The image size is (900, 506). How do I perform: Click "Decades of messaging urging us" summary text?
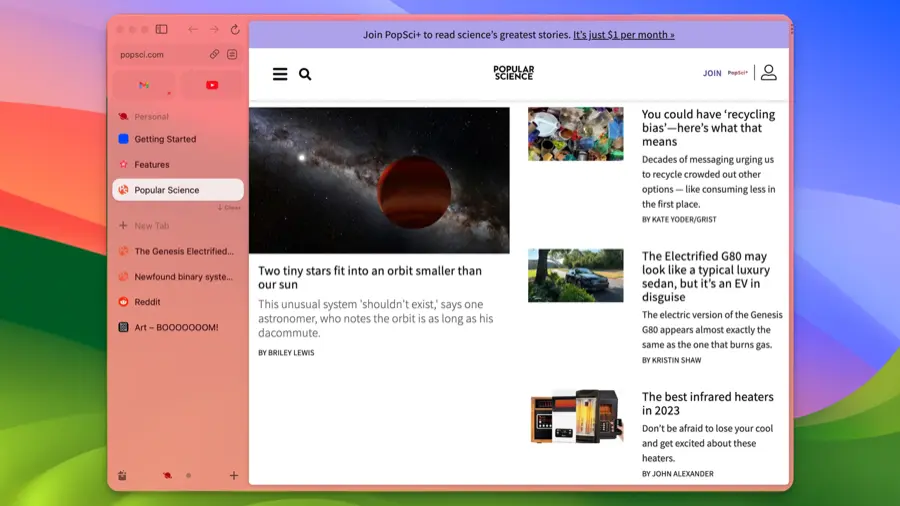(708, 181)
